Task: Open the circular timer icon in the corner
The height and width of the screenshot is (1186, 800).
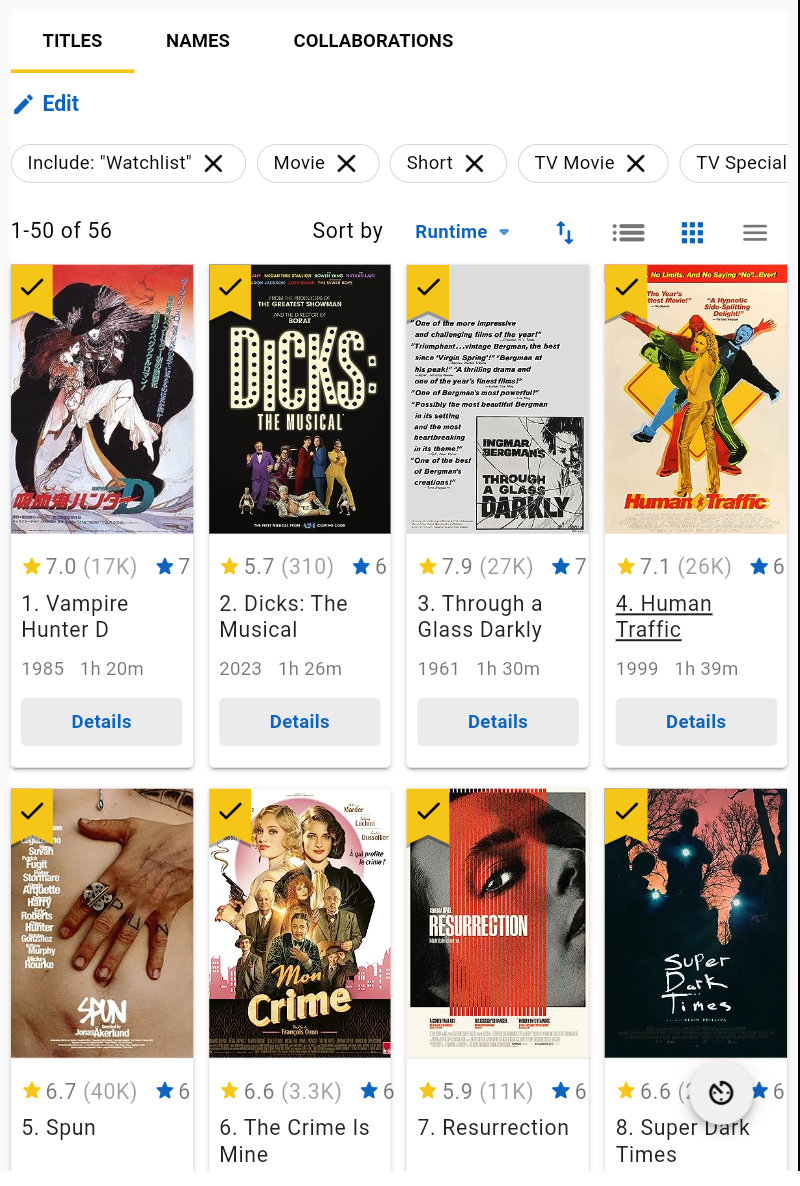Action: pos(720,1093)
